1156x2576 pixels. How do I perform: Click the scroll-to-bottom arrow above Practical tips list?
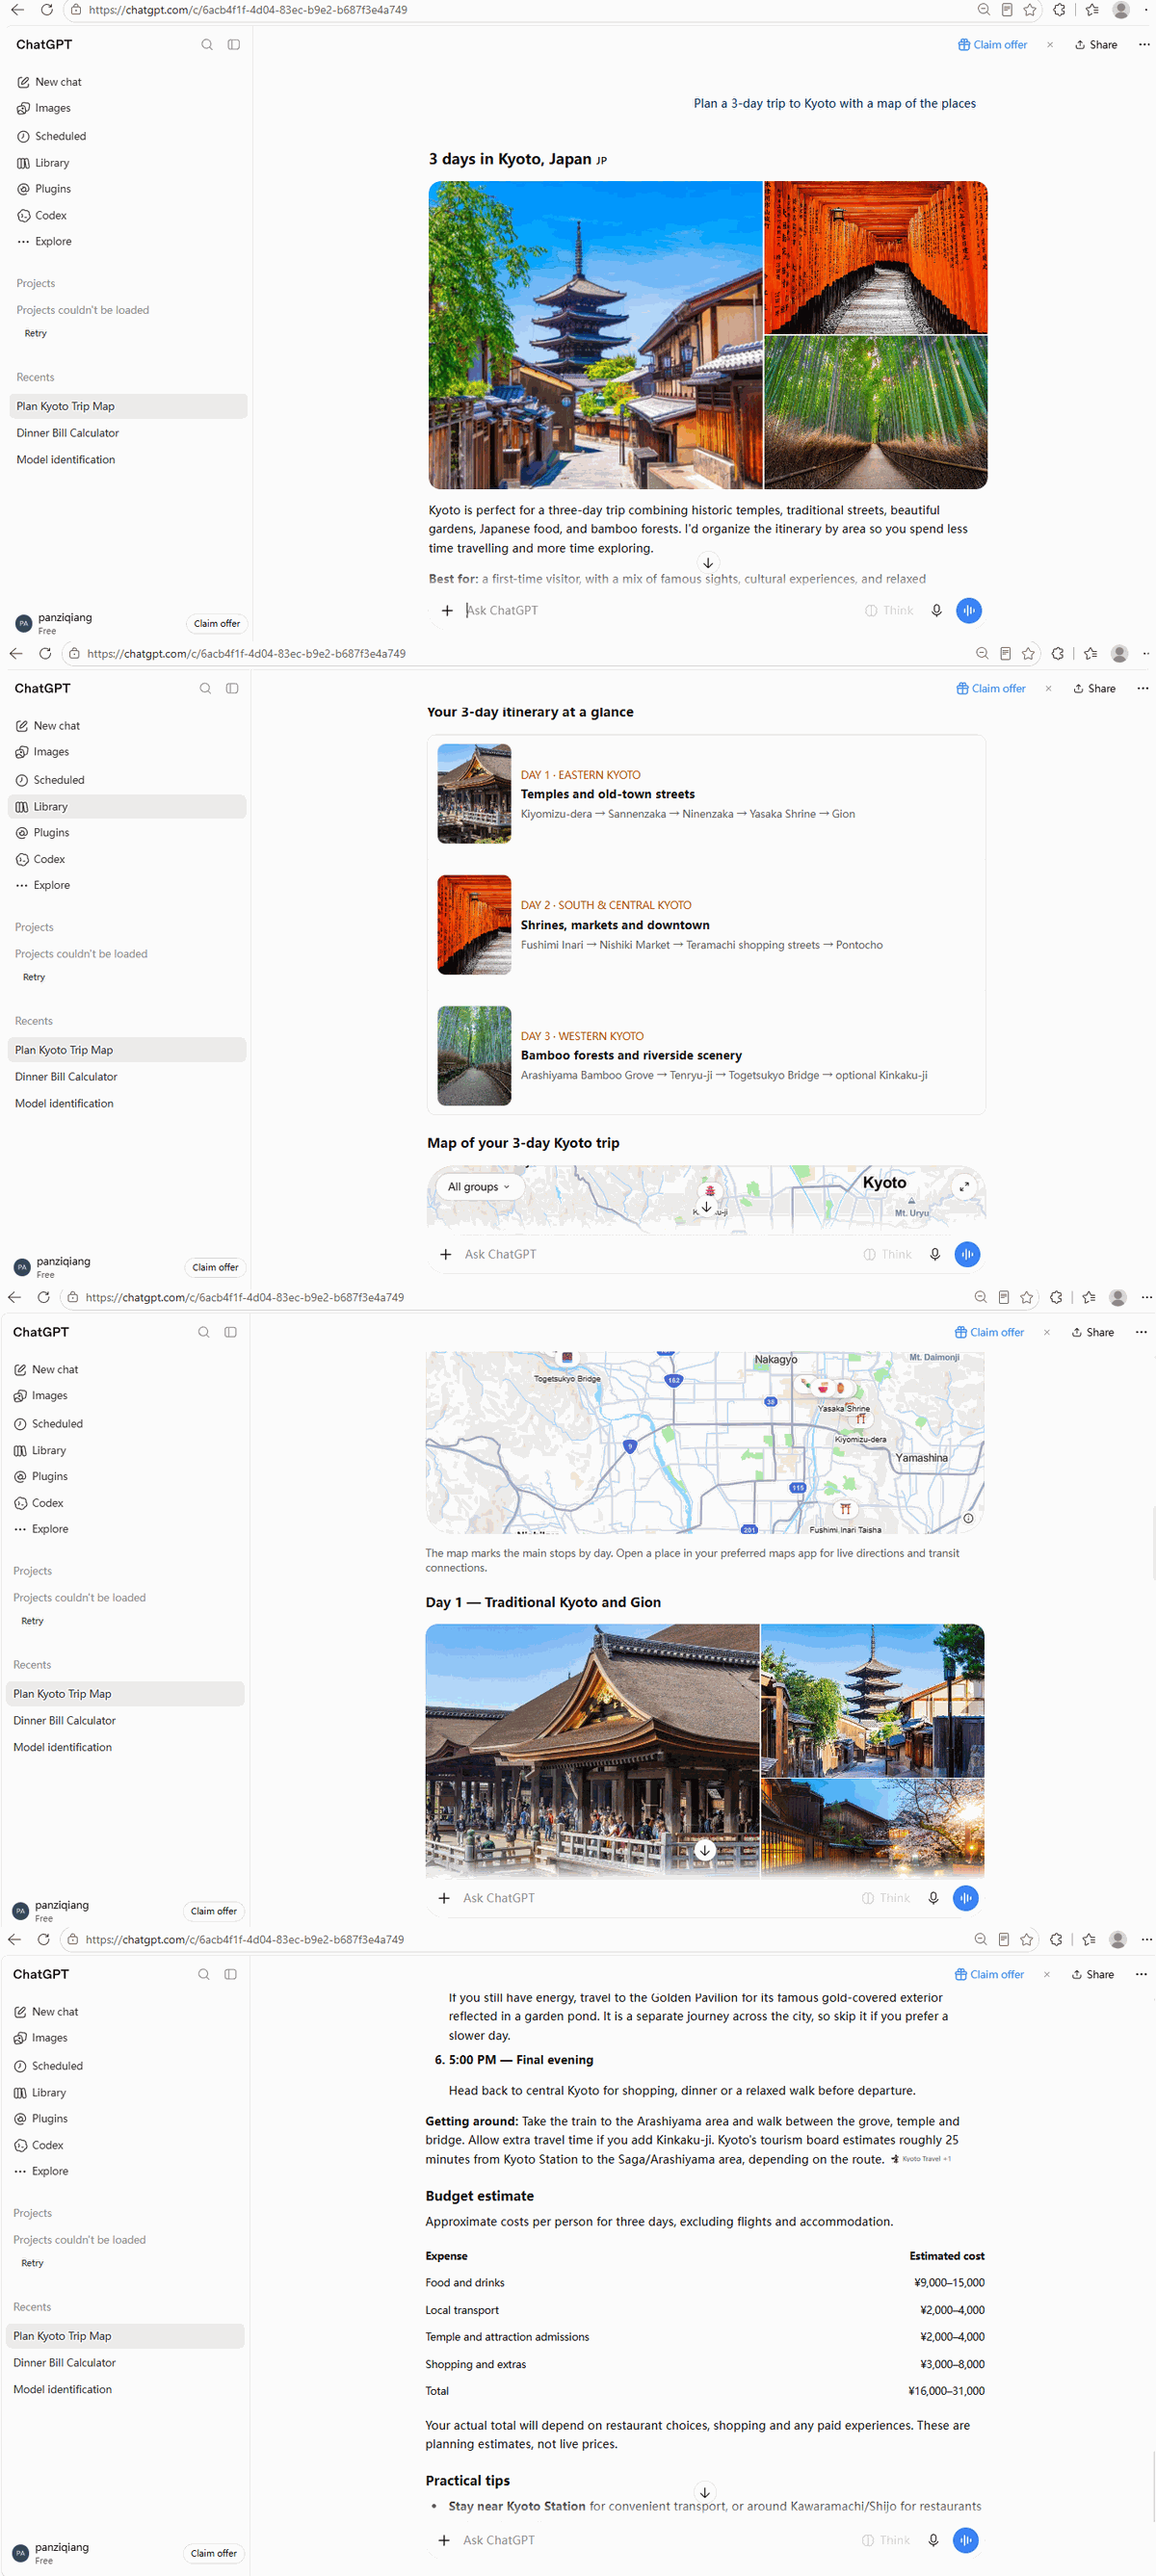(x=705, y=2492)
